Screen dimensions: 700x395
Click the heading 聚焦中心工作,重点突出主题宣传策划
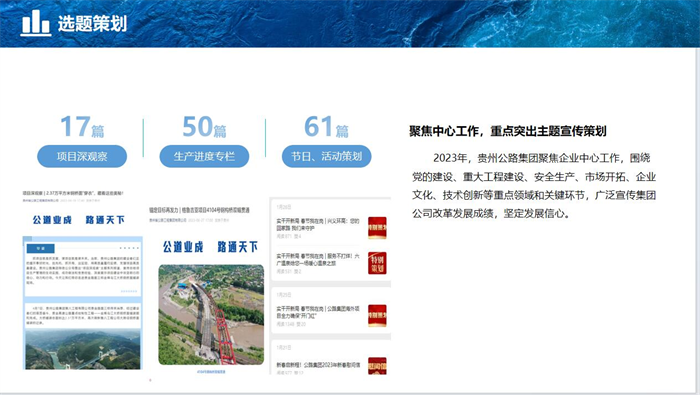click(508, 131)
